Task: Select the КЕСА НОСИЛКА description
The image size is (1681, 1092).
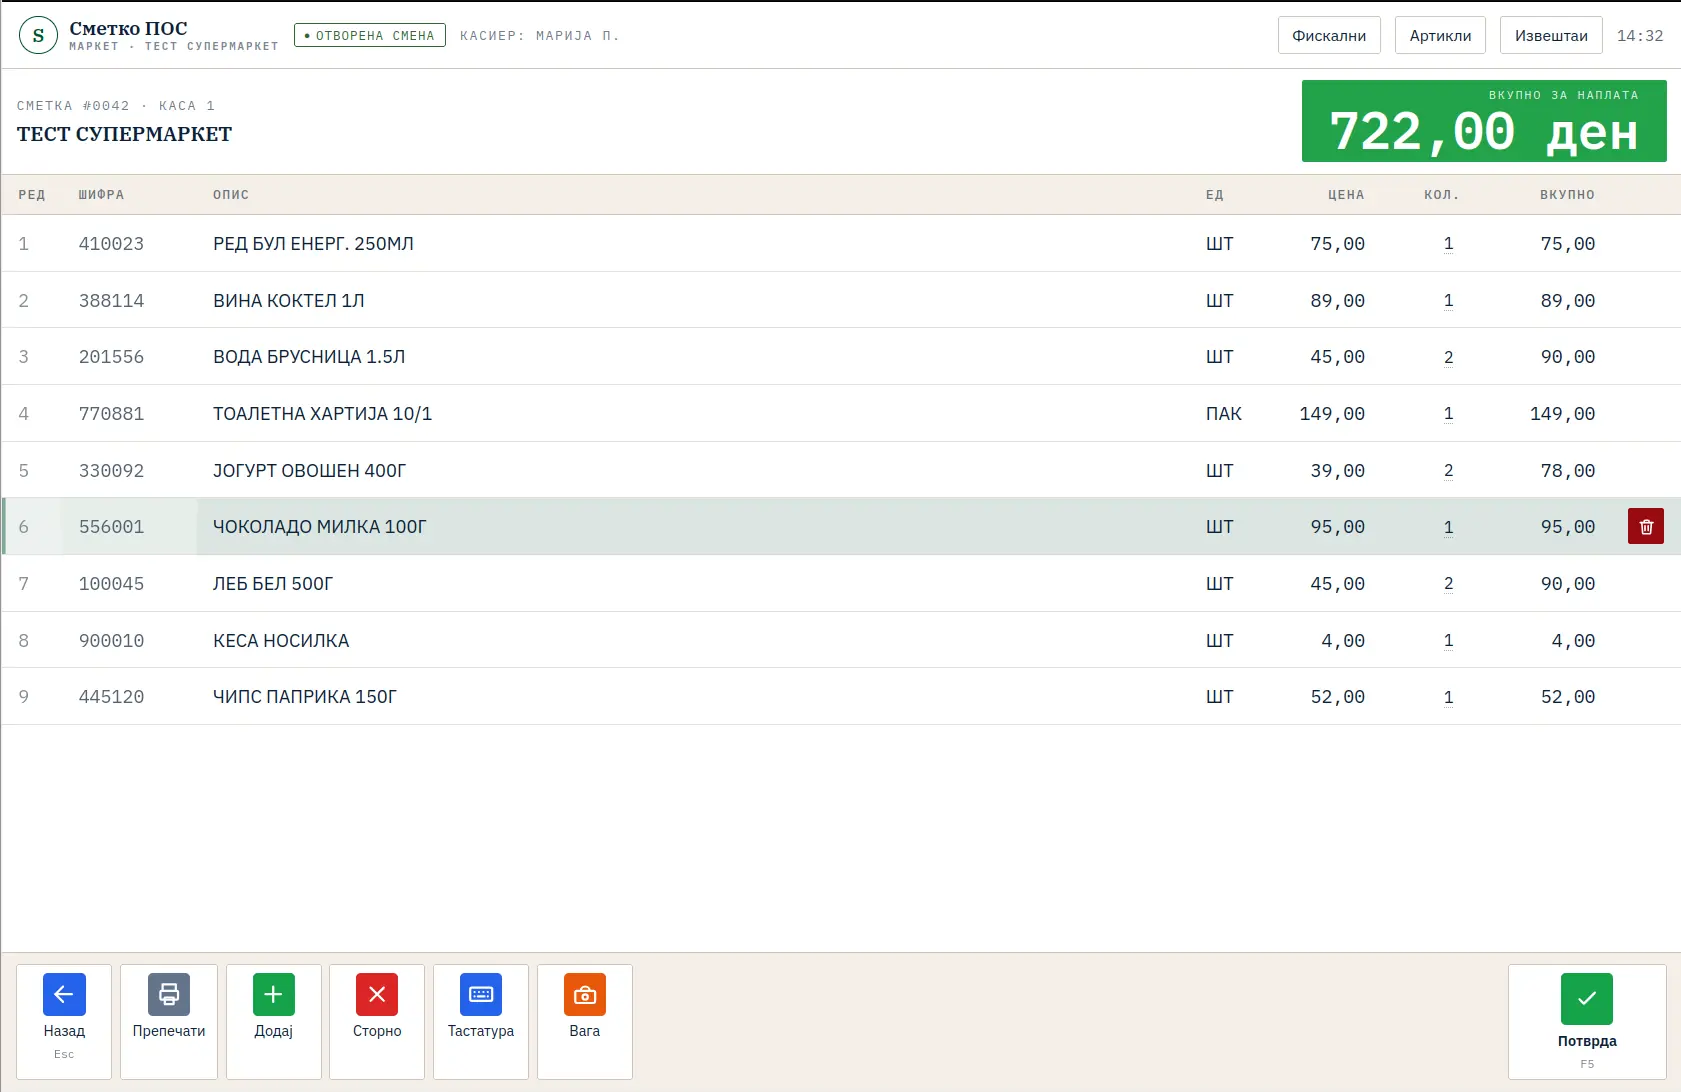Action: pyautogui.click(x=281, y=641)
